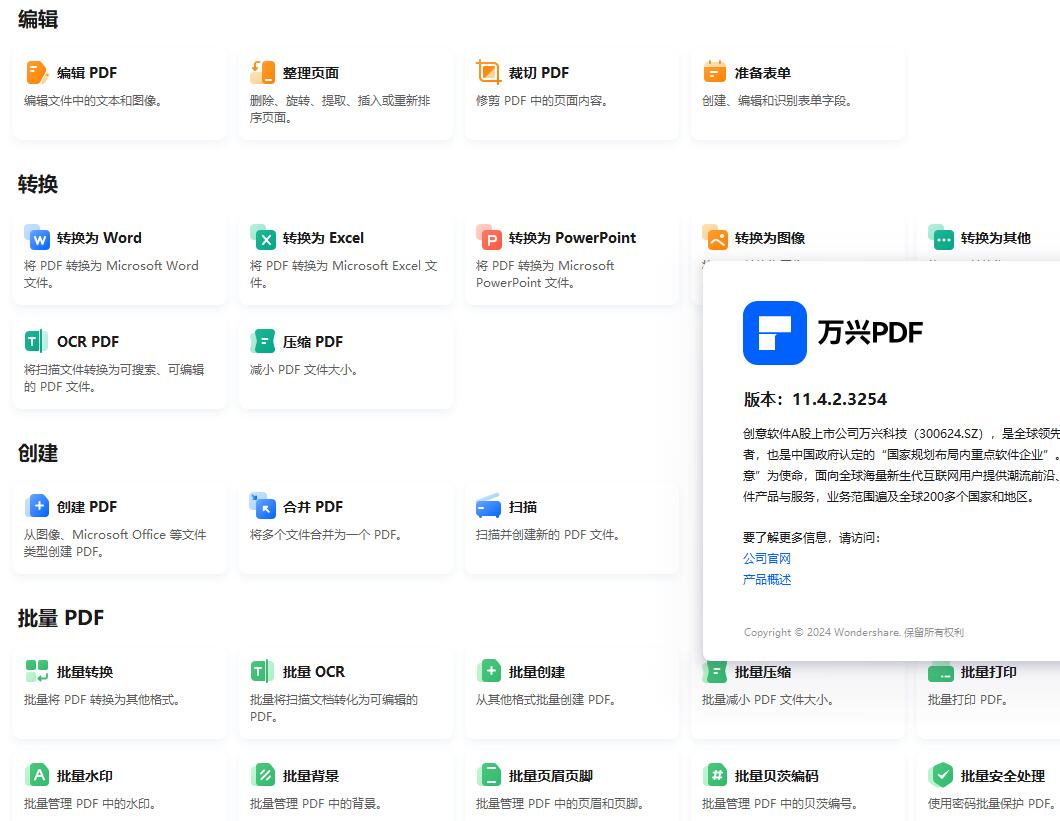Click the 创建 PDF plus icon
1060x821 pixels.
[37, 506]
